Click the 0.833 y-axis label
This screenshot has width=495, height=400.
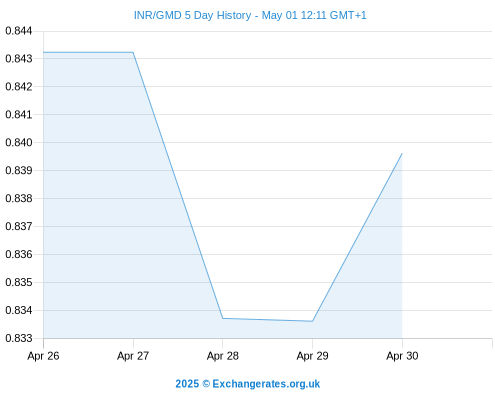(19, 338)
